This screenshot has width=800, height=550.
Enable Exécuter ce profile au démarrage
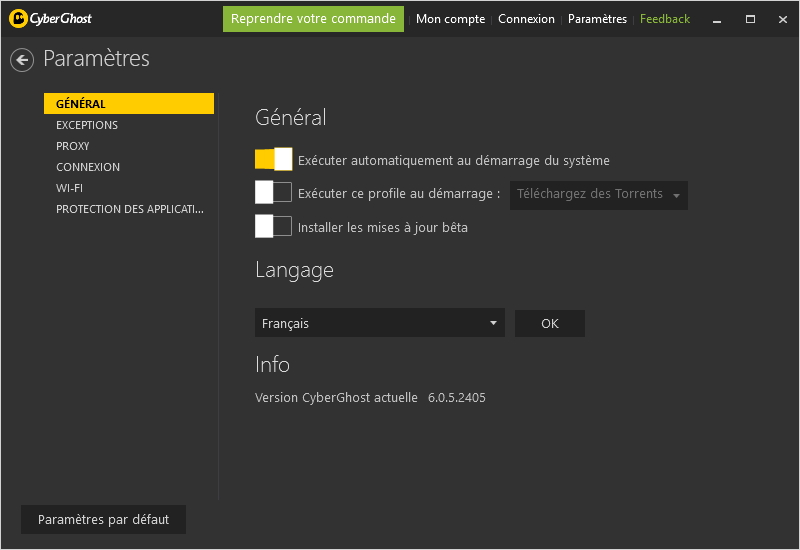[x=273, y=192]
